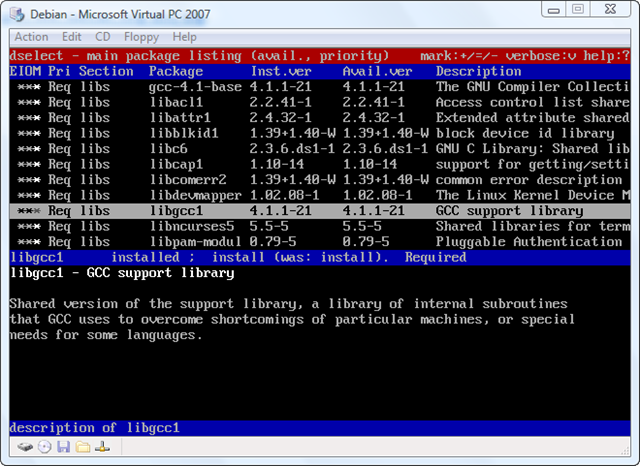Click the Inst.ver column header

pos(281,71)
